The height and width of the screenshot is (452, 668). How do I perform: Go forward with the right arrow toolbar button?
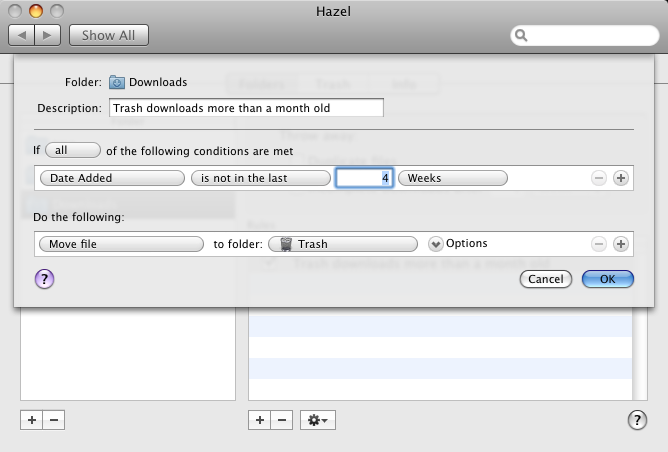click(47, 35)
